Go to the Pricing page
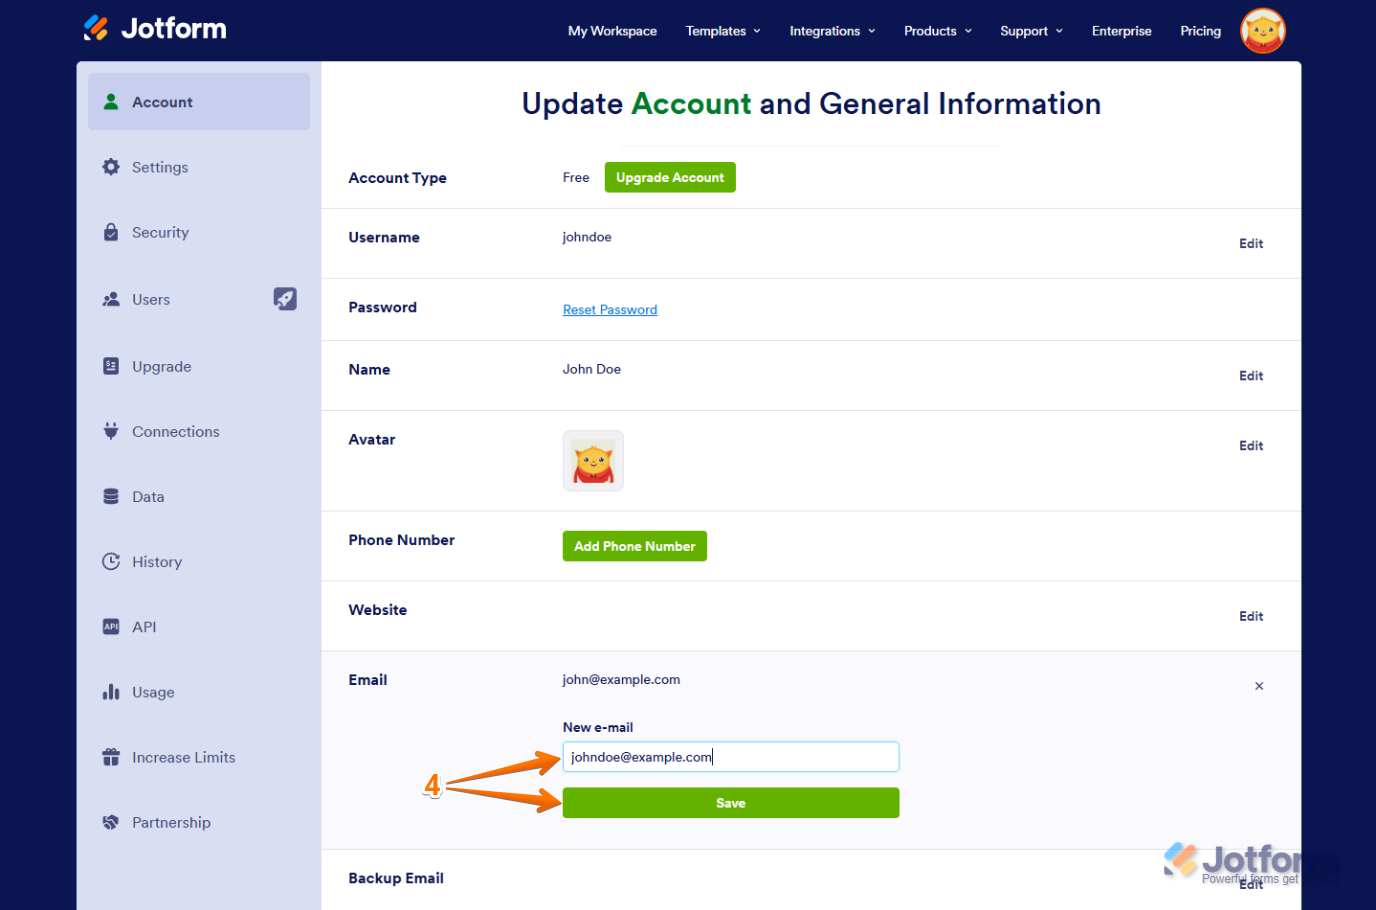The image size is (1376, 910). click(1200, 31)
